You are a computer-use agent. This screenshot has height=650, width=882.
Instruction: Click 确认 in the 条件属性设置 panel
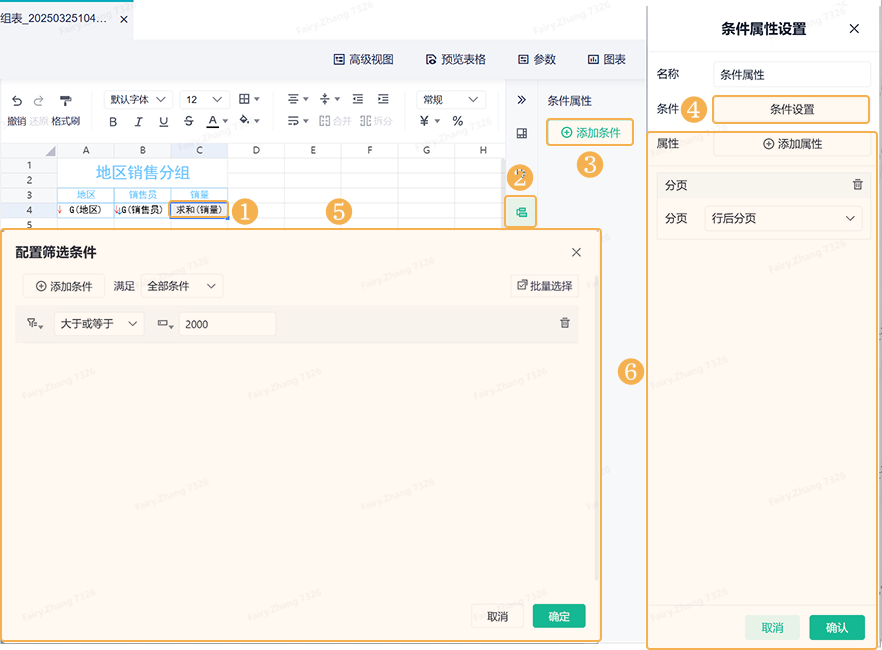(837, 628)
